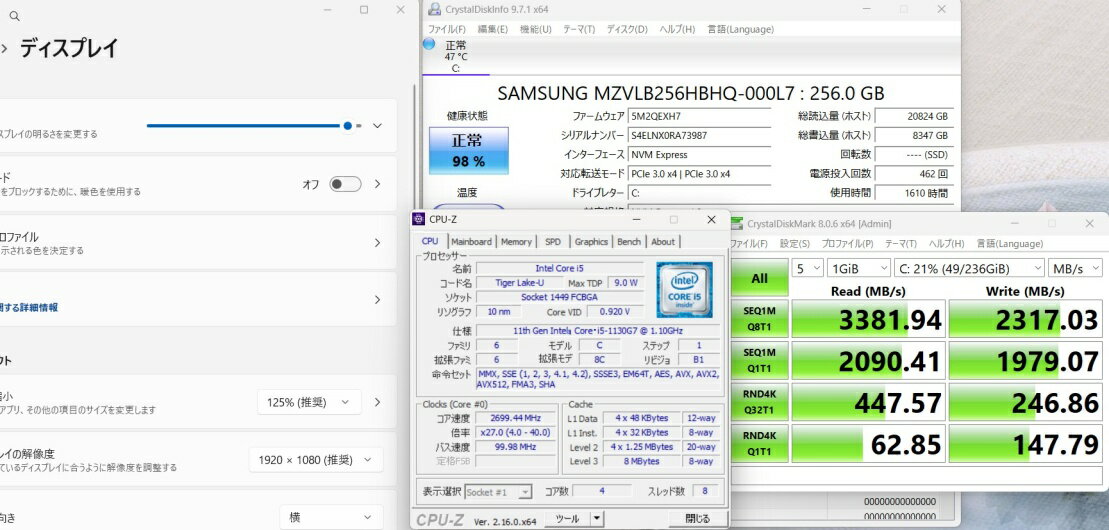Click the 正常 98% health status box
1109x530 pixels.
click(468, 151)
